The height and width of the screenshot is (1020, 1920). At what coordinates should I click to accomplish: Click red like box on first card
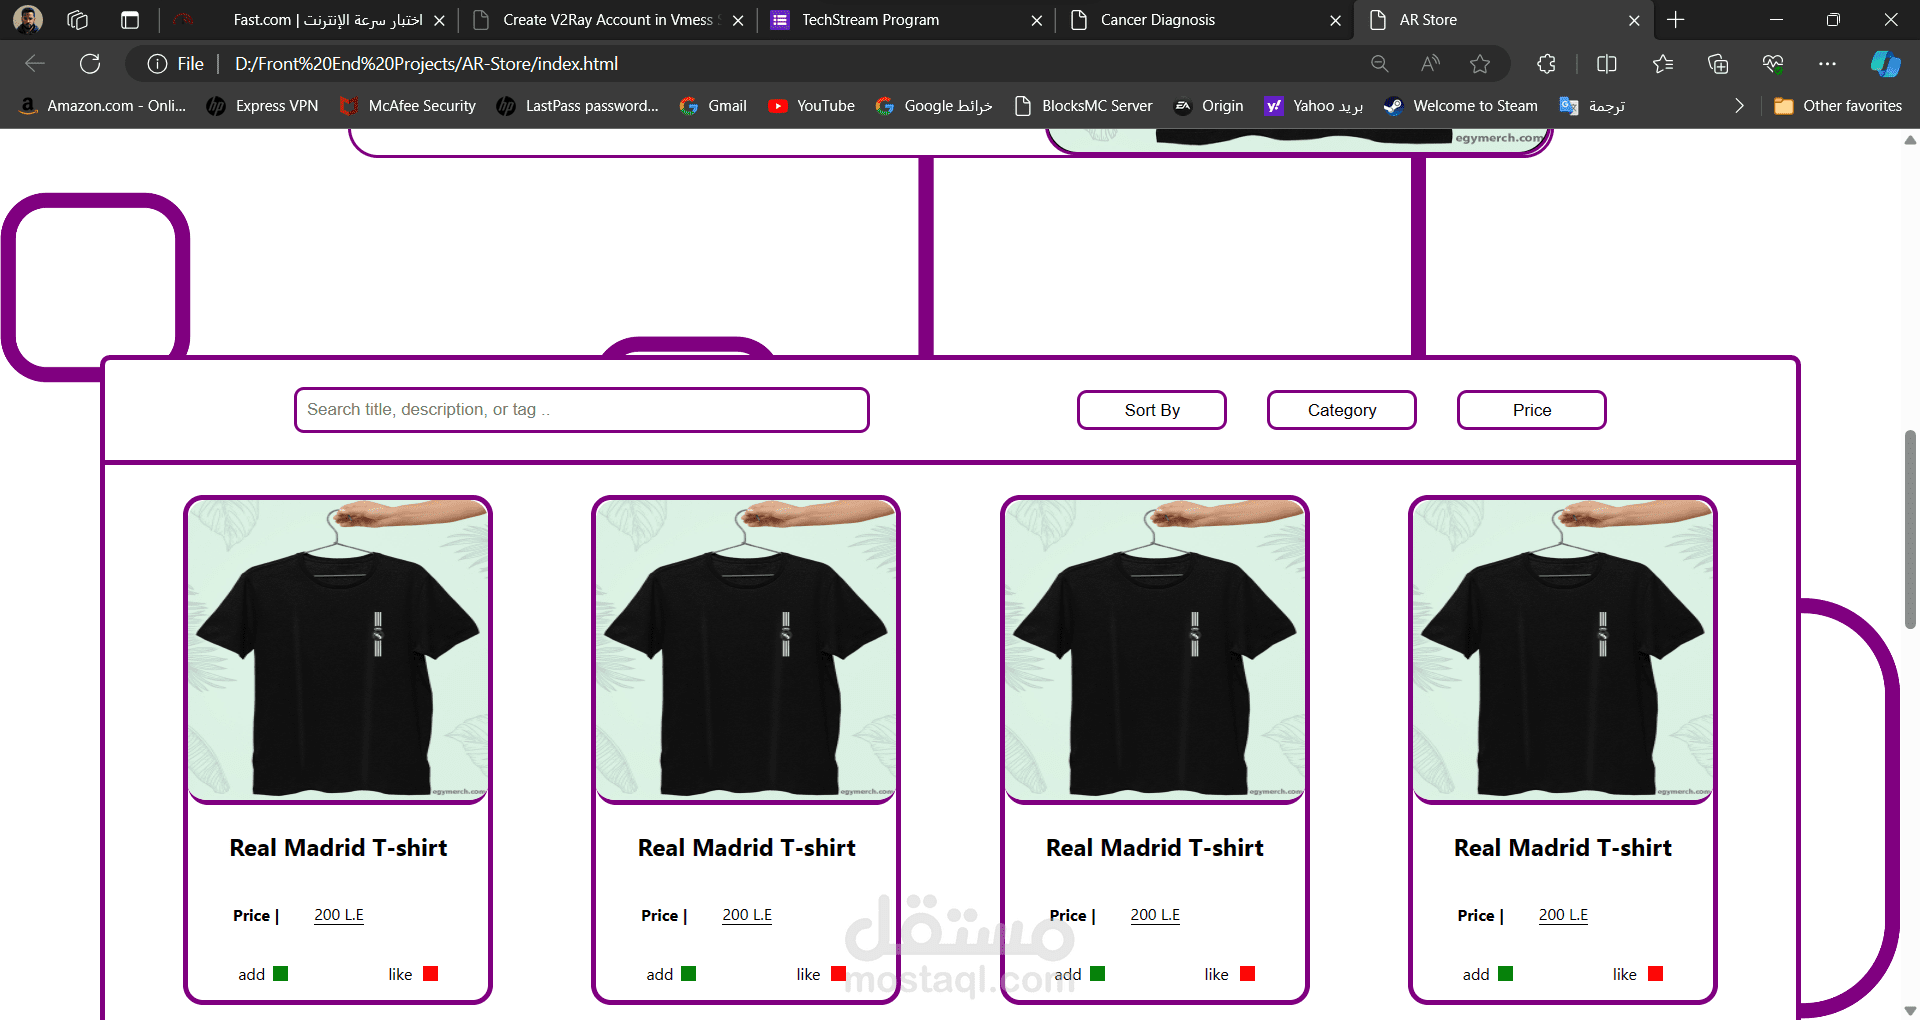coord(430,973)
